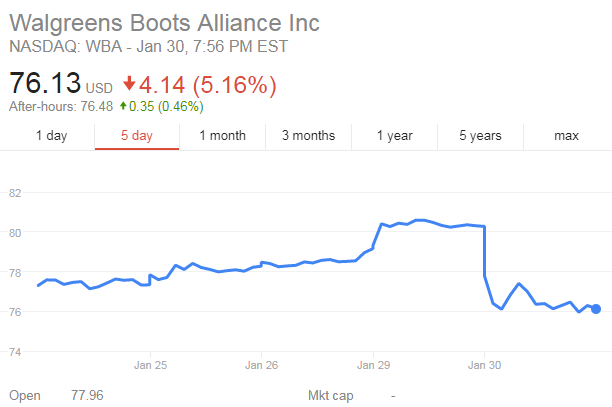Click the Mkt cap label
Viewport: 612px width, 407px height.
click(329, 396)
